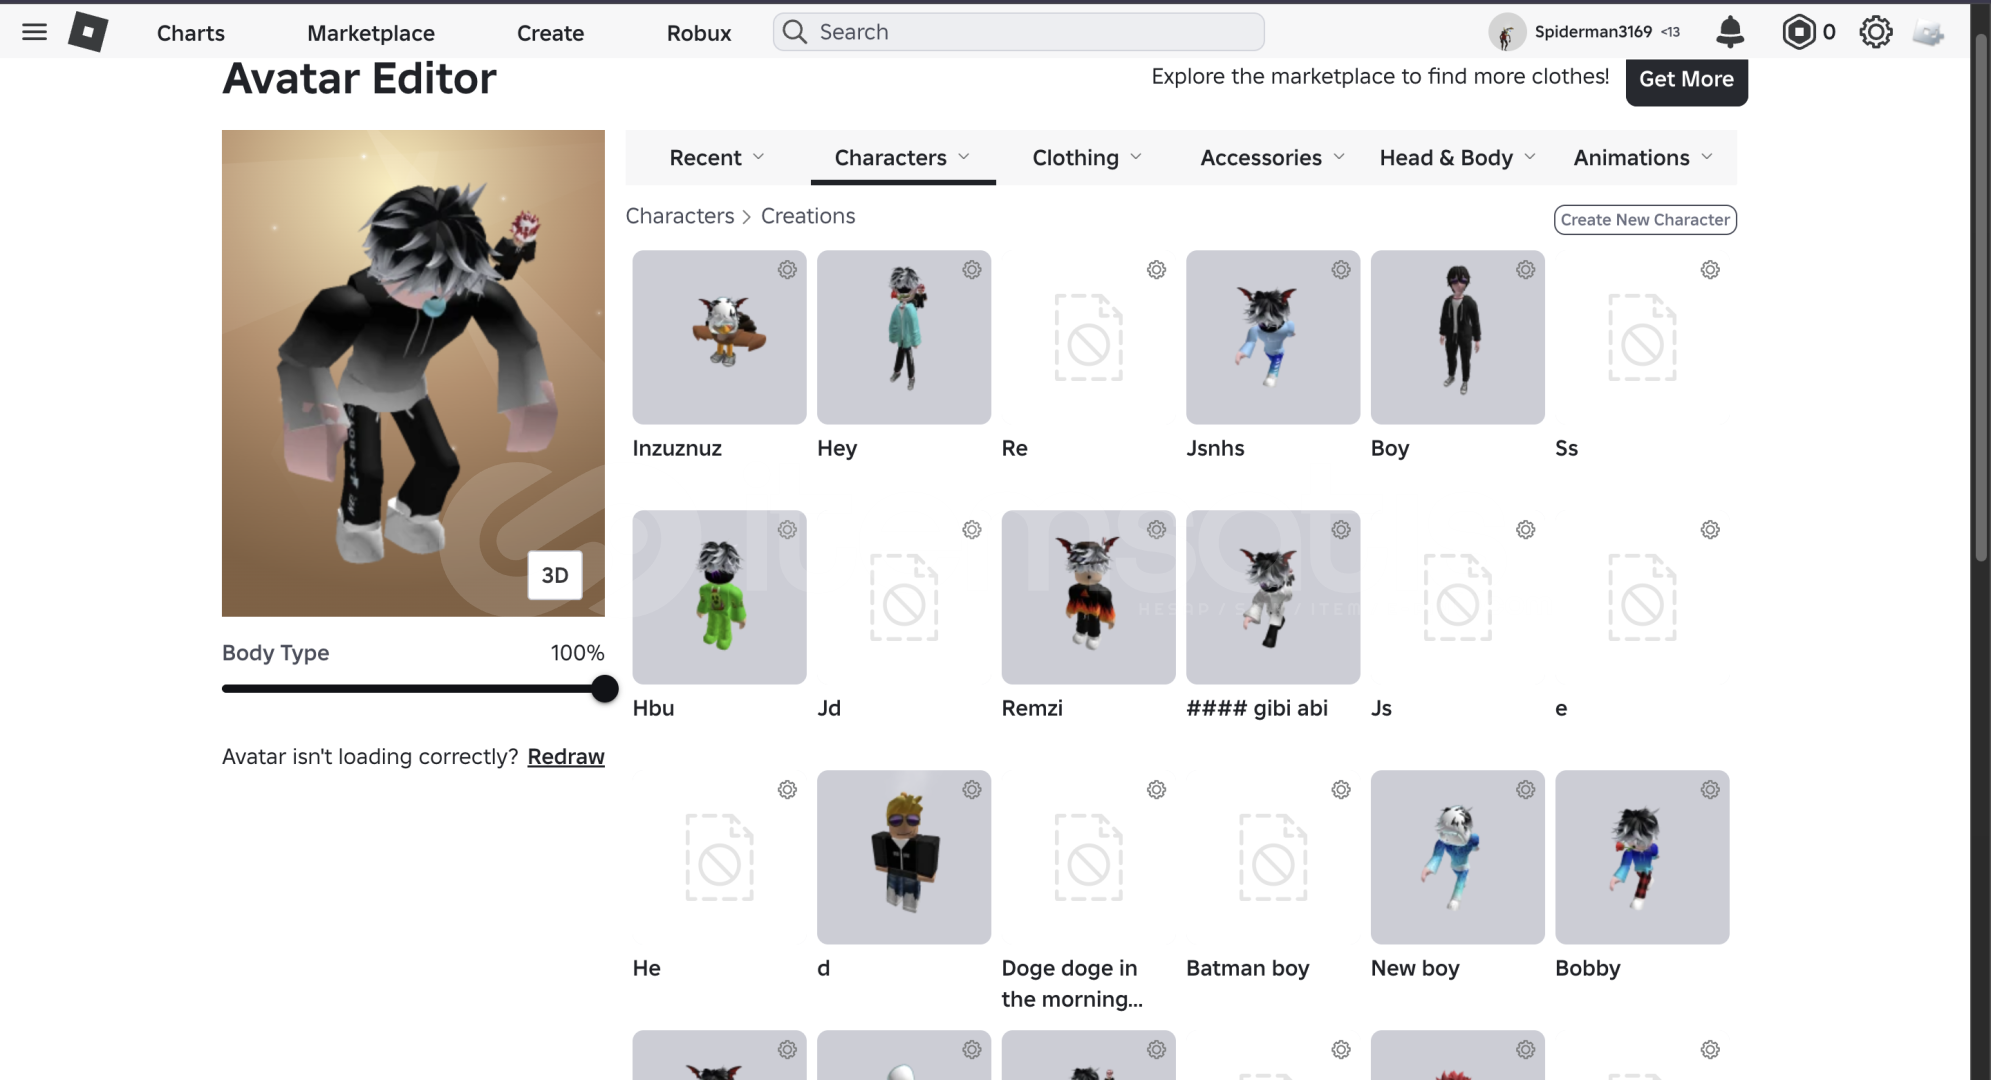Expand the Clothing dropdown
The image size is (1991, 1080).
coord(1087,157)
